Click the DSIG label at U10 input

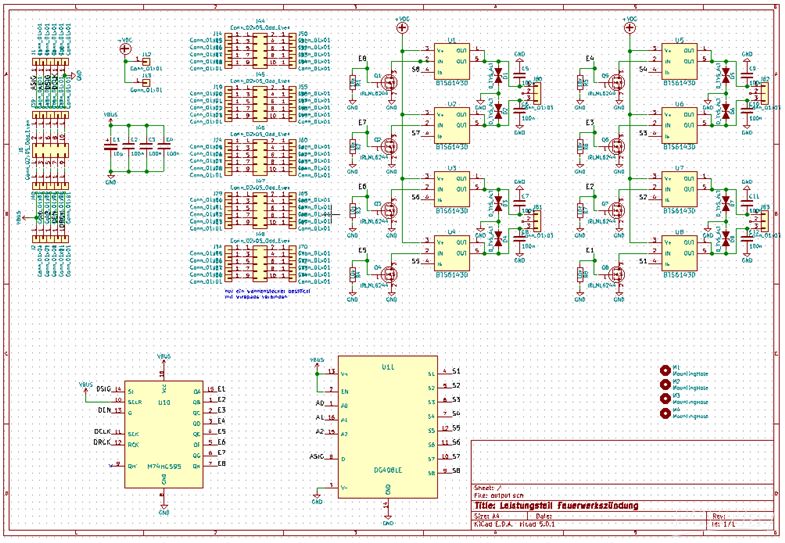[x=104, y=388]
